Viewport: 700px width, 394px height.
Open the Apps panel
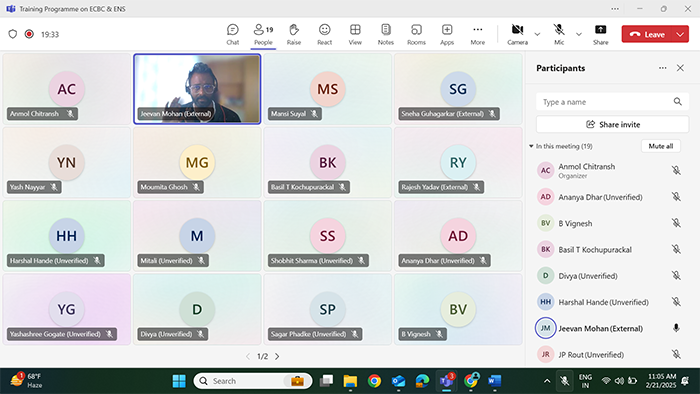point(447,34)
